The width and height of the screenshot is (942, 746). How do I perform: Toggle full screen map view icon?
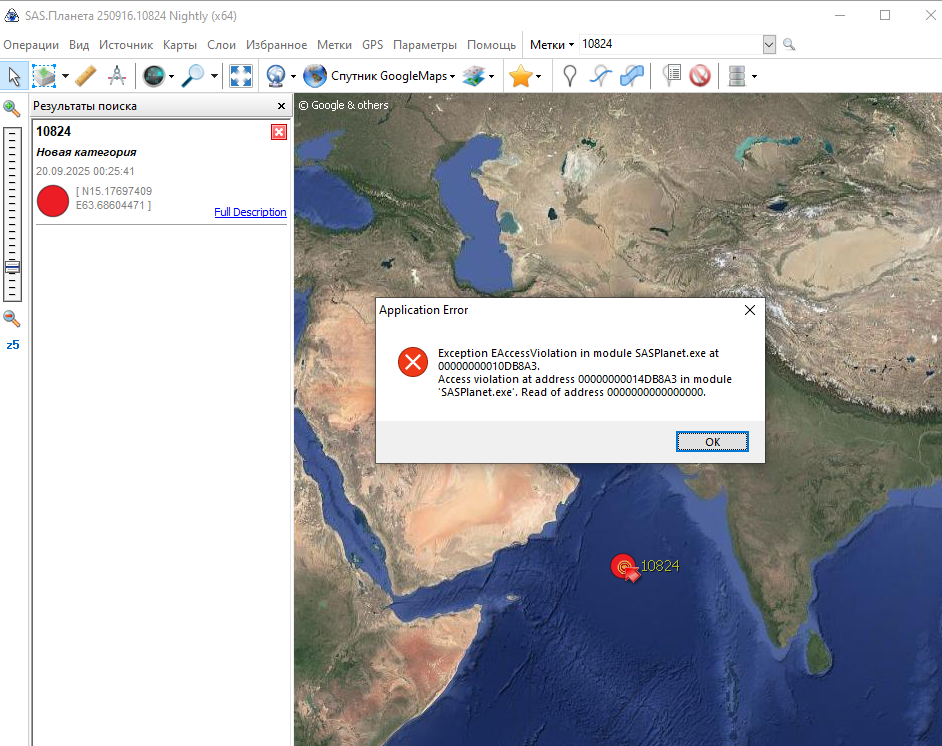click(x=240, y=76)
